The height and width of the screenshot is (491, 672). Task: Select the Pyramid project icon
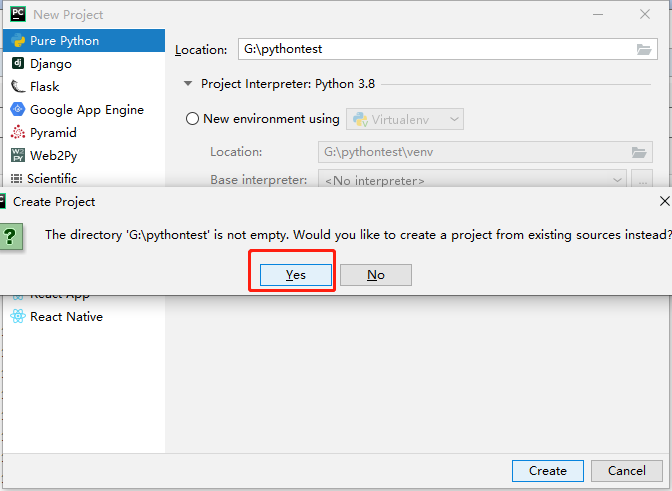pos(18,133)
